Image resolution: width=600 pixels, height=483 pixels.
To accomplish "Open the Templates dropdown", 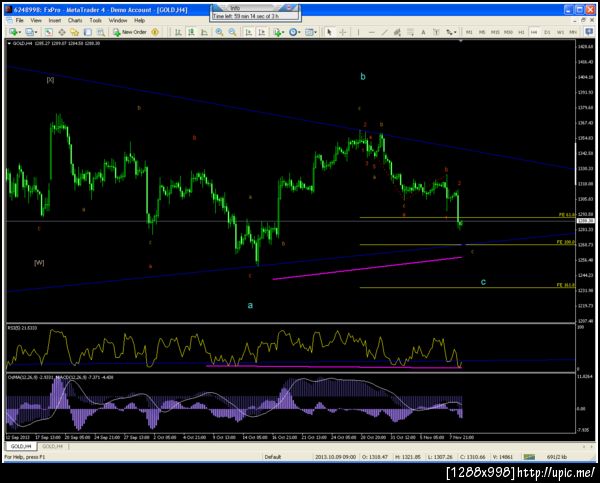I will click(x=311, y=32).
